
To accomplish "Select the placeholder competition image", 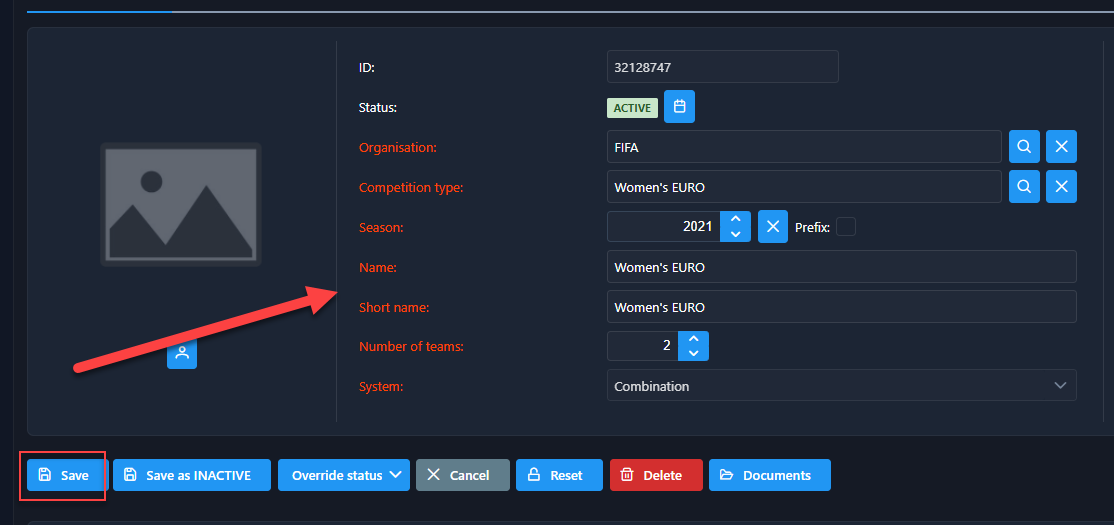I will (181, 204).
